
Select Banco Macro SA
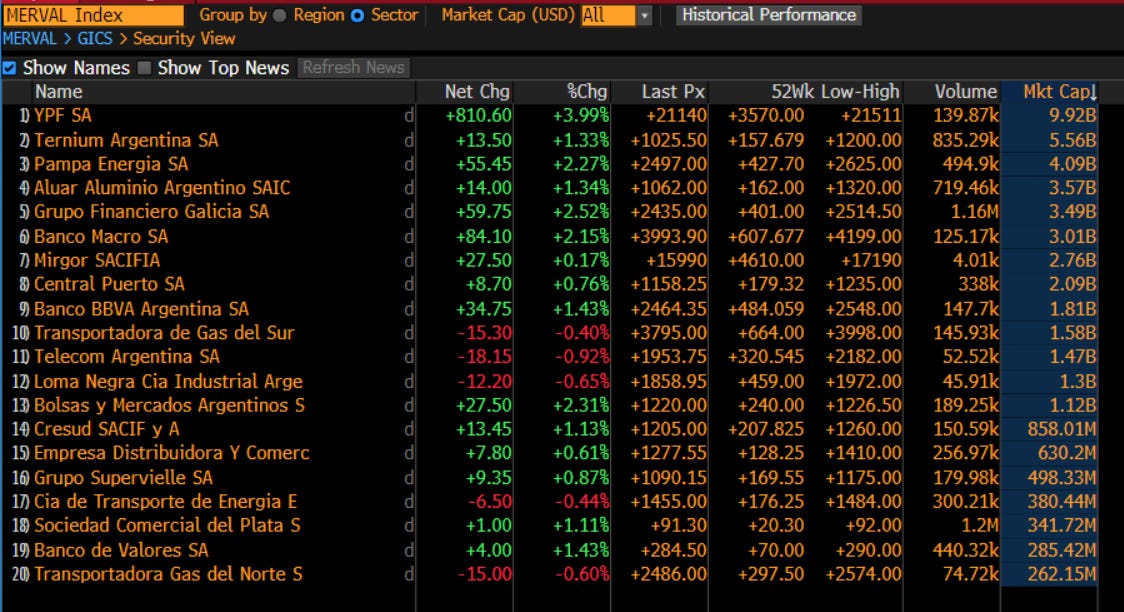click(101, 236)
